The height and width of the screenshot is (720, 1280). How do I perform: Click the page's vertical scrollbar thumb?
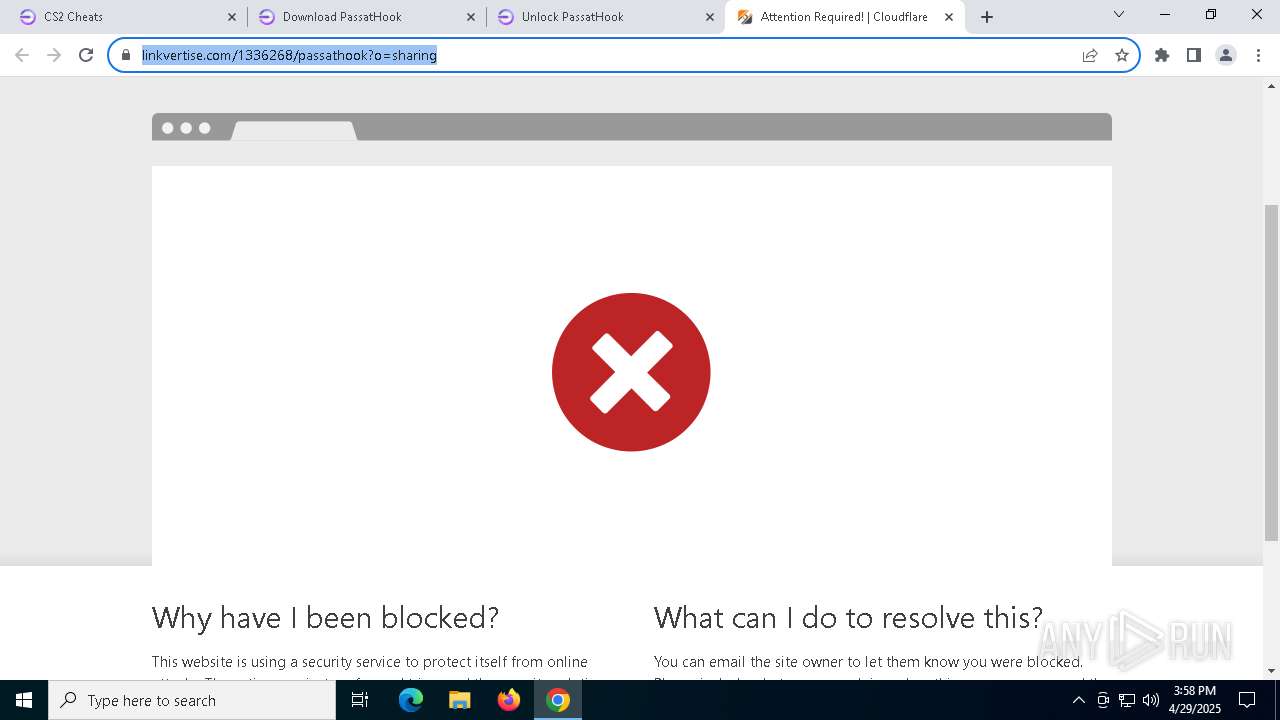[x=1271, y=372]
